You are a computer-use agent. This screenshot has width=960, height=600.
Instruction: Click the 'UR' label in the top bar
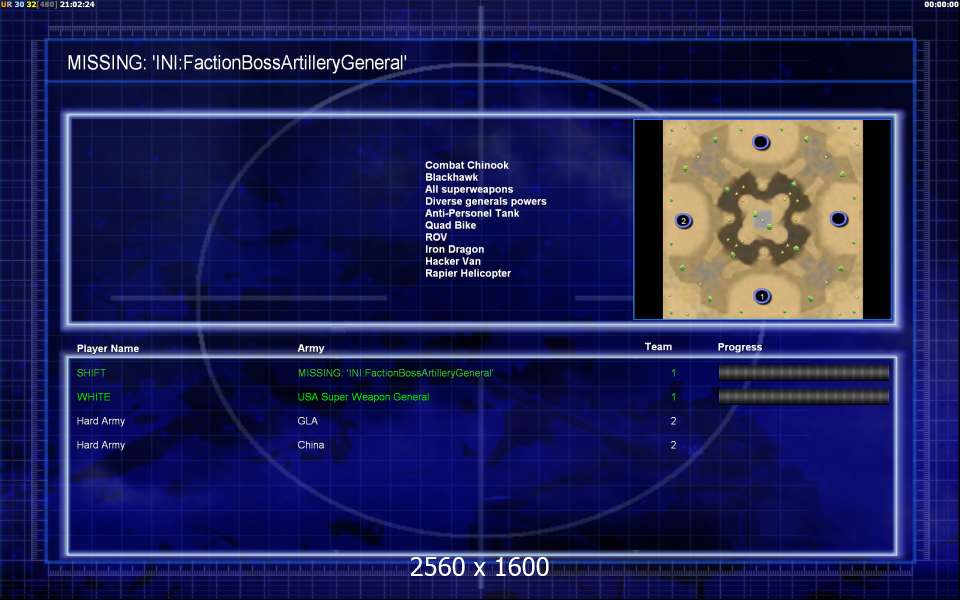[x=6, y=4]
